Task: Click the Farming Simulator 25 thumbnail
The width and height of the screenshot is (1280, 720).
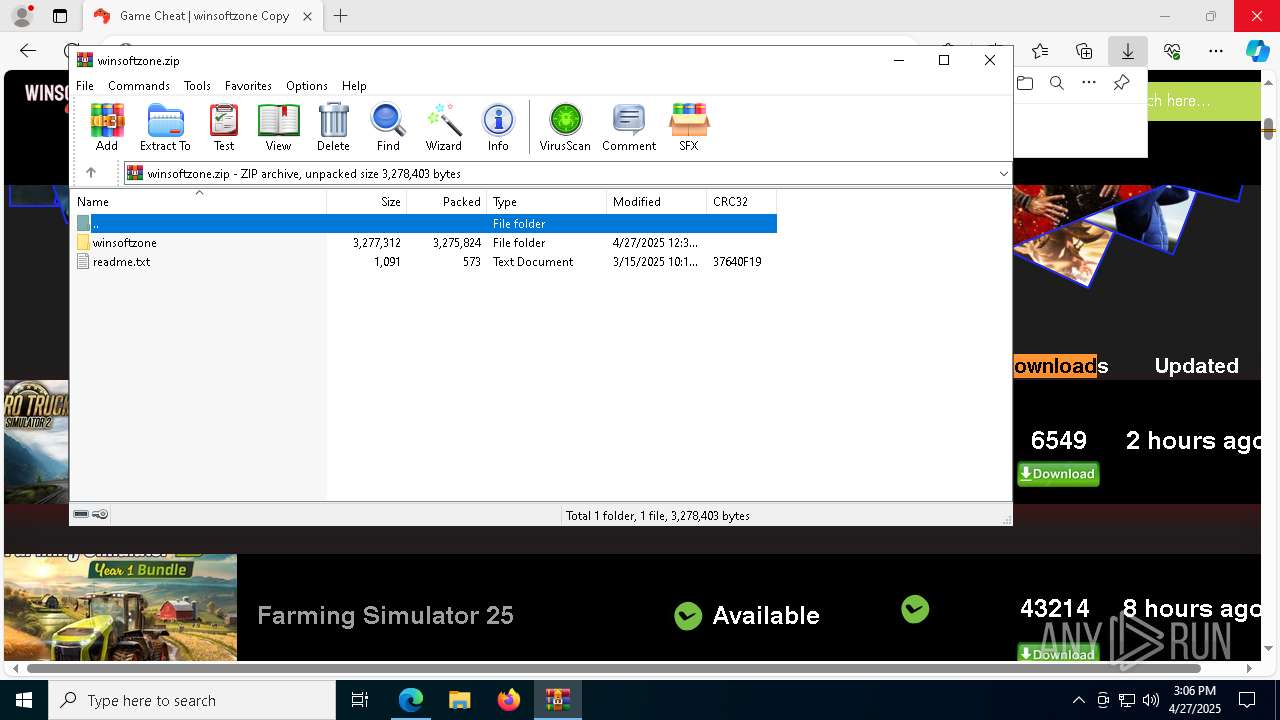Action: click(120, 607)
